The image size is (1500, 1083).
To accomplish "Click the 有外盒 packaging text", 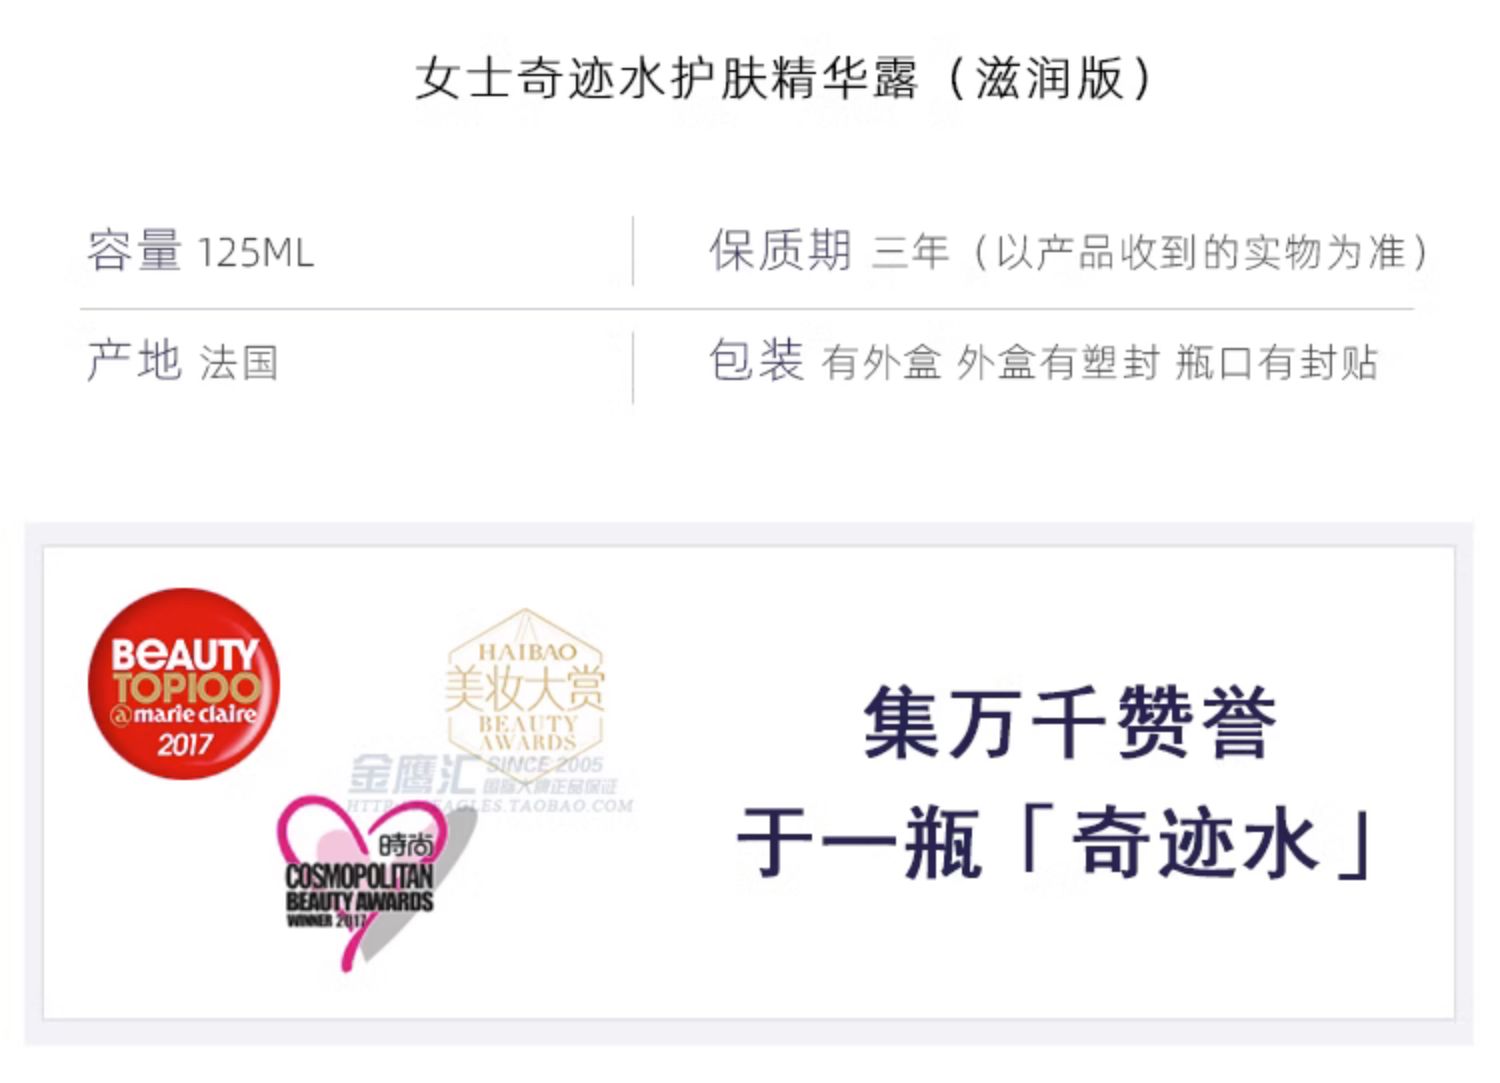I will (882, 362).
